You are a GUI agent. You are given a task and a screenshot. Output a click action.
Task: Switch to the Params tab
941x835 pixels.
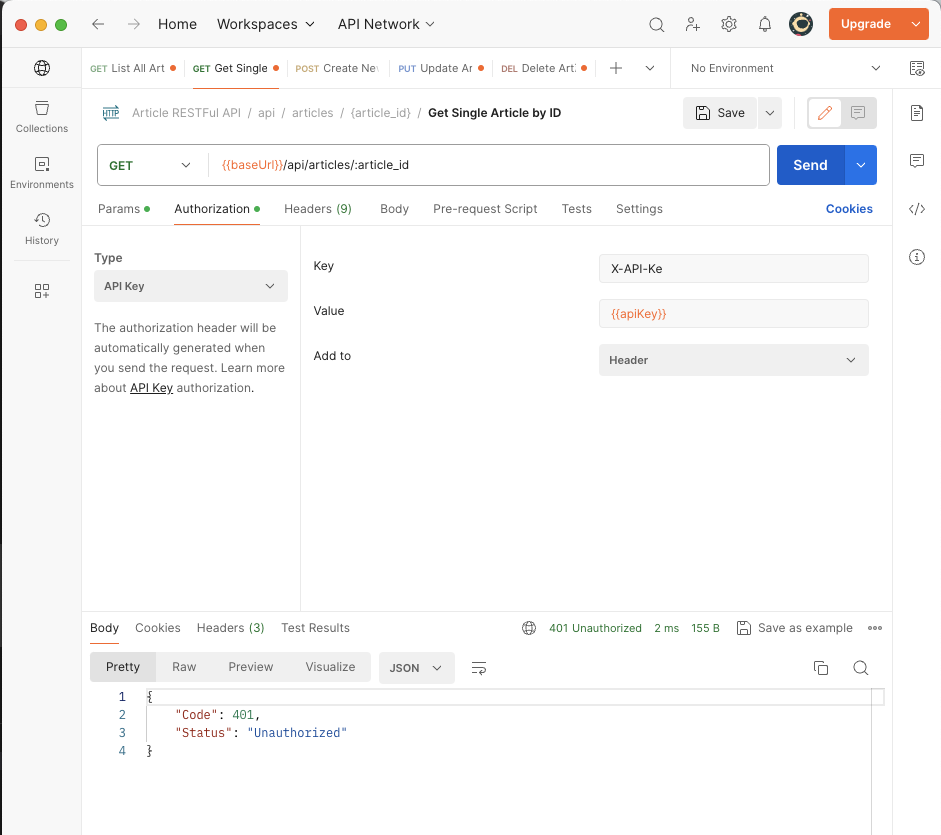[124, 209]
